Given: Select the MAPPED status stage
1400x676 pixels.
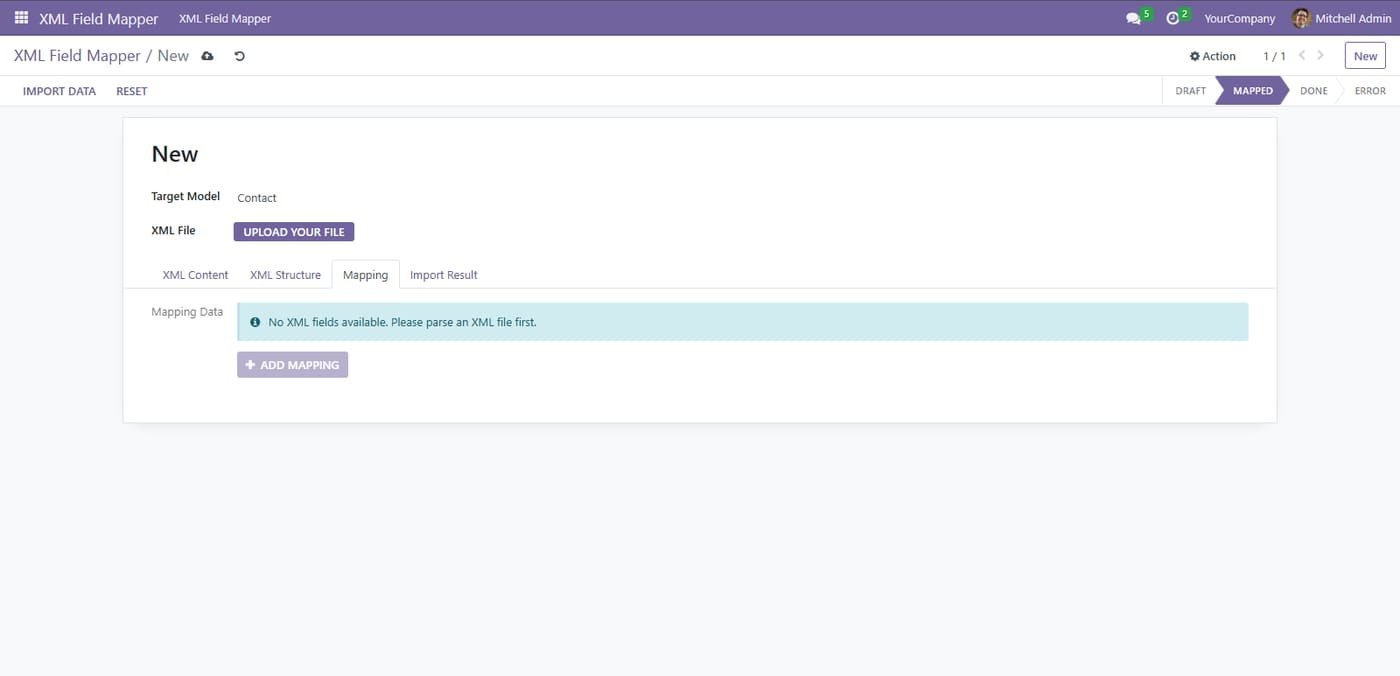Looking at the screenshot, I should pyautogui.click(x=1252, y=91).
